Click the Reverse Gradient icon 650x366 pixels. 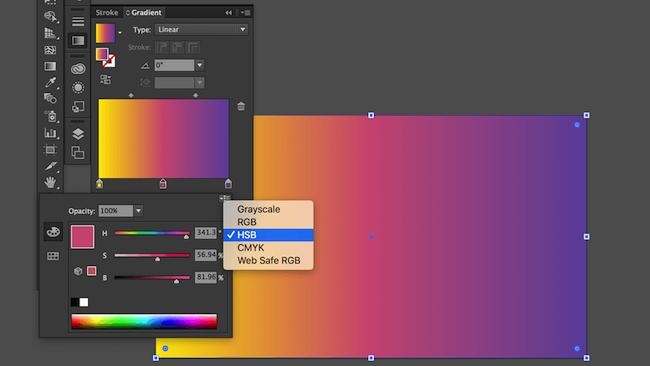pos(105,80)
